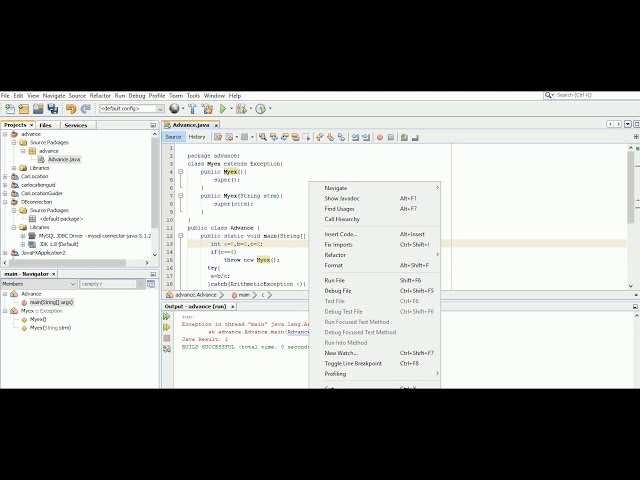Close the Advance.java editor tab
The image size is (640, 480).
216,125
